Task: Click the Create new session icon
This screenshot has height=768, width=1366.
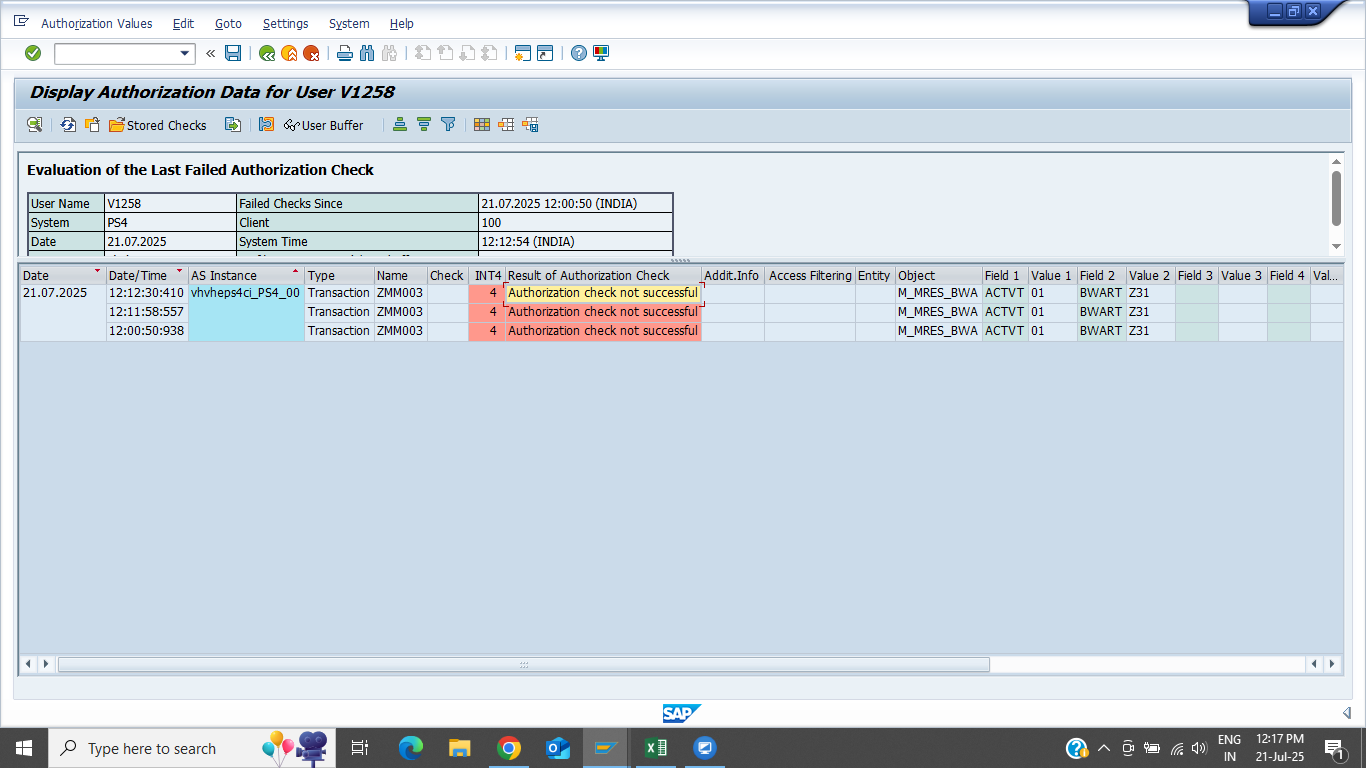Action: (521, 53)
